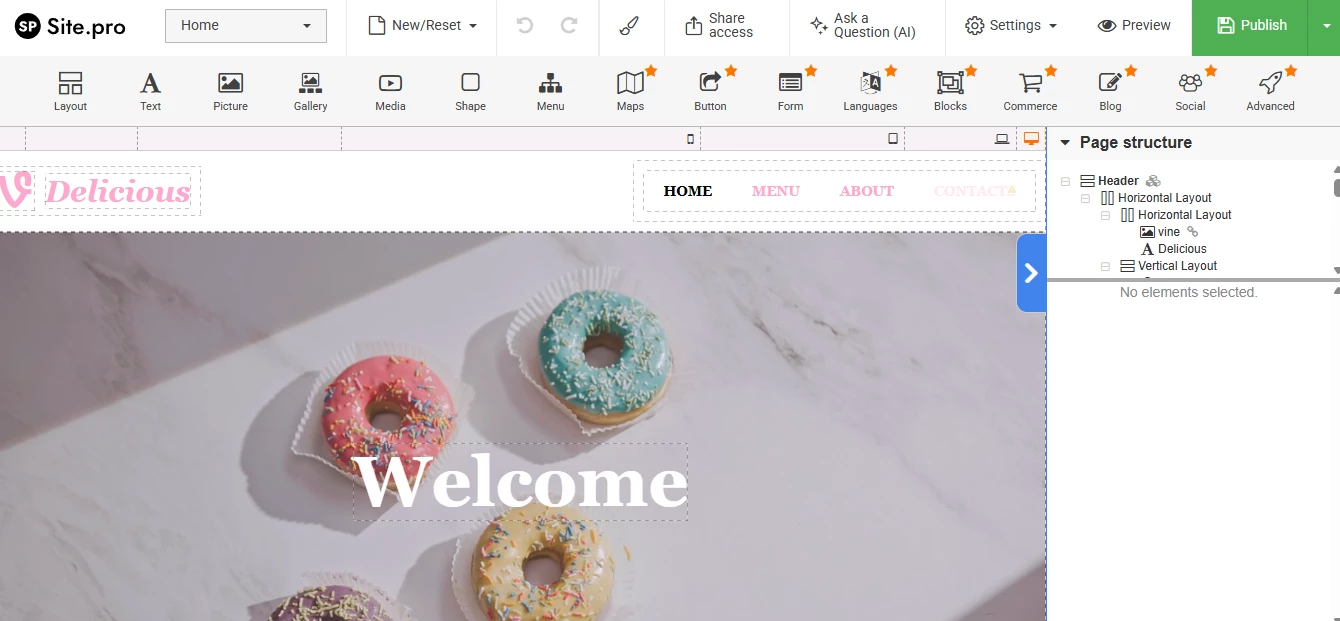Select the vine item in Page structure
Viewport: 1340px width, 621px height.
(1168, 231)
